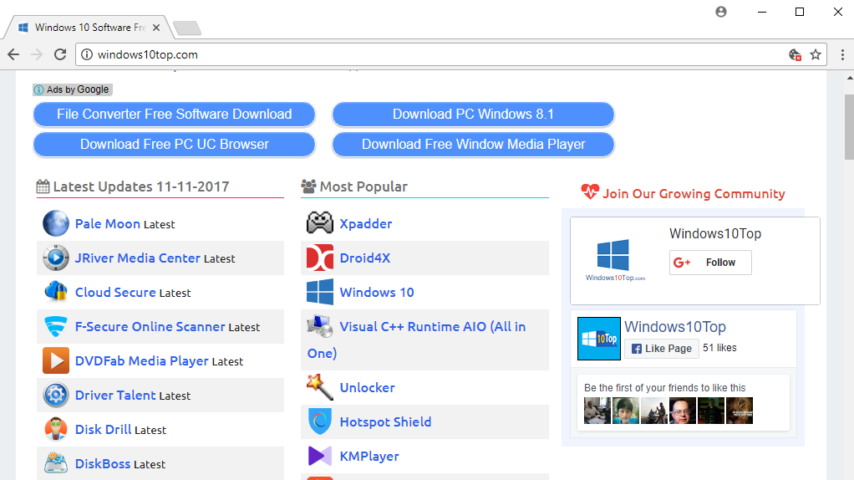The image size is (854, 480).
Task: Click the Windows10Top Facebook page thumbnail
Action: [599, 338]
